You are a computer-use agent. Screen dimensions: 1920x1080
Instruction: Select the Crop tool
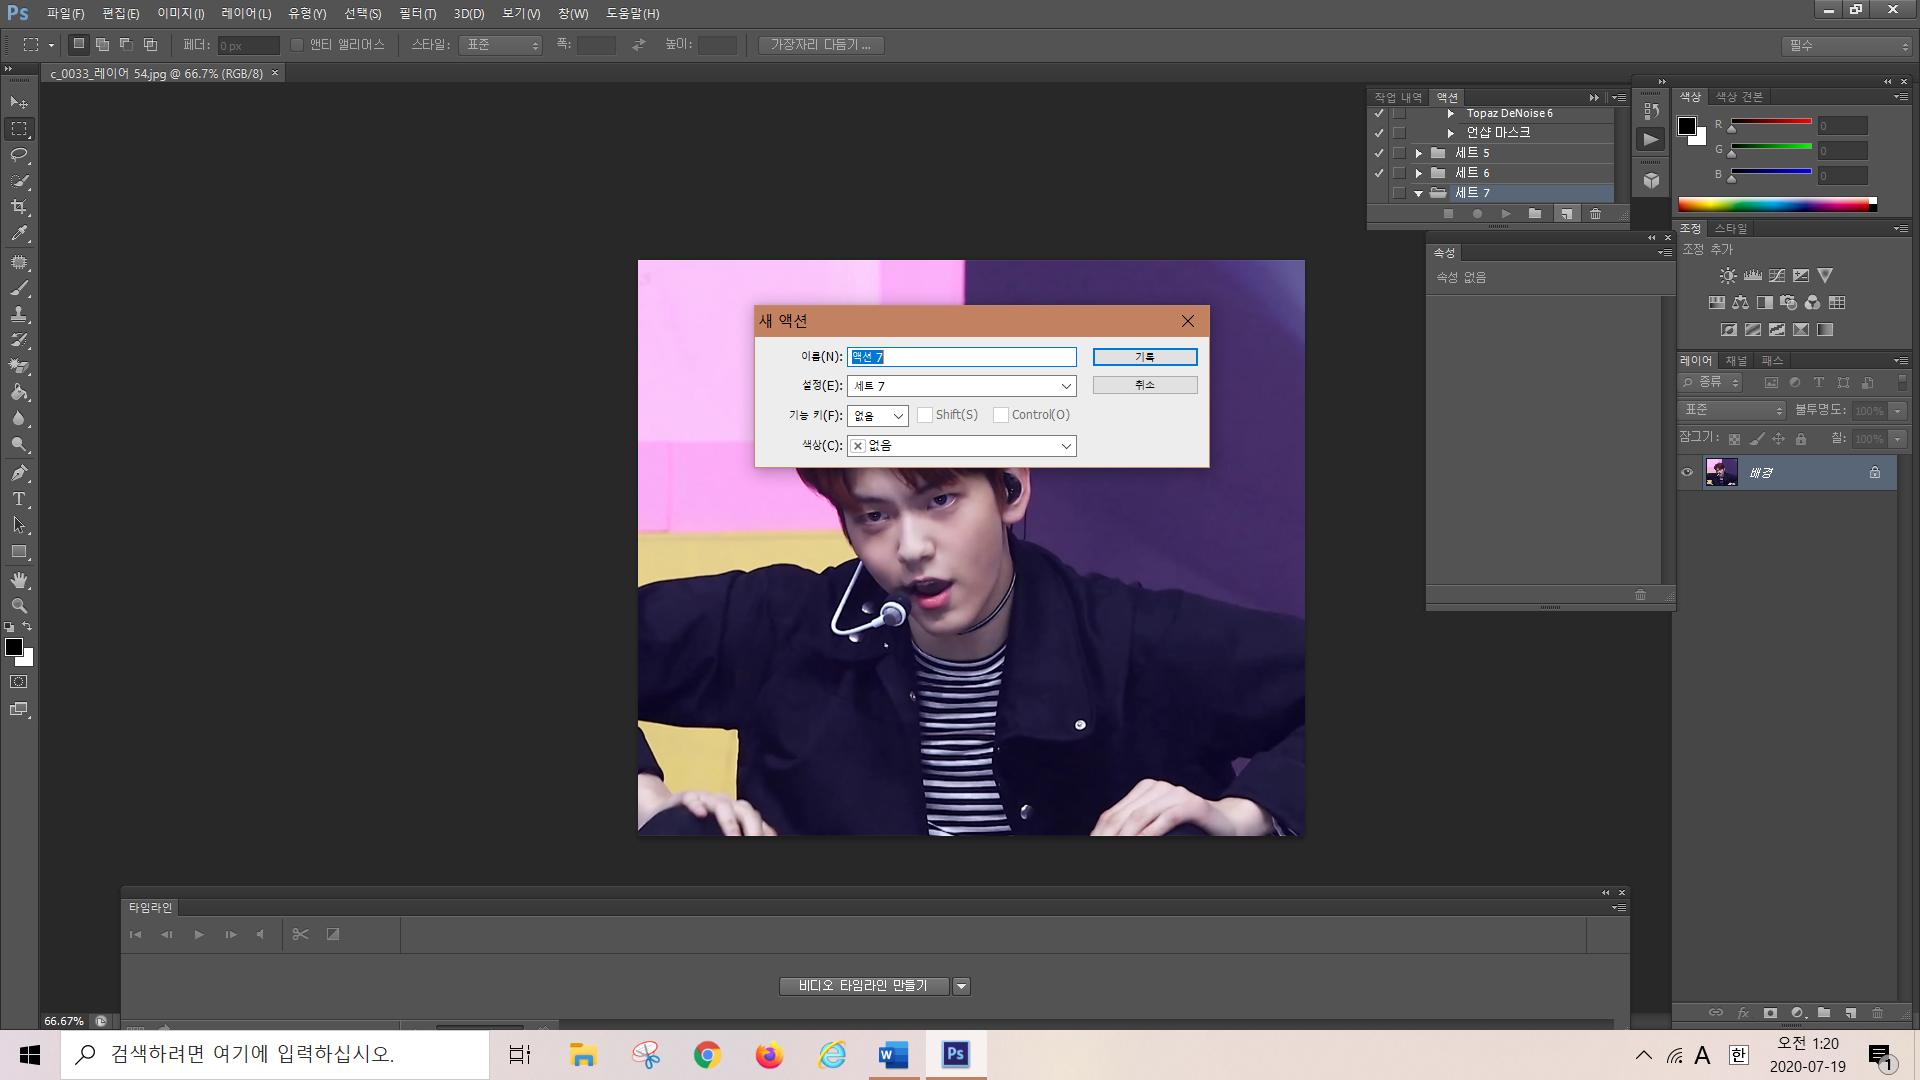pyautogui.click(x=19, y=207)
